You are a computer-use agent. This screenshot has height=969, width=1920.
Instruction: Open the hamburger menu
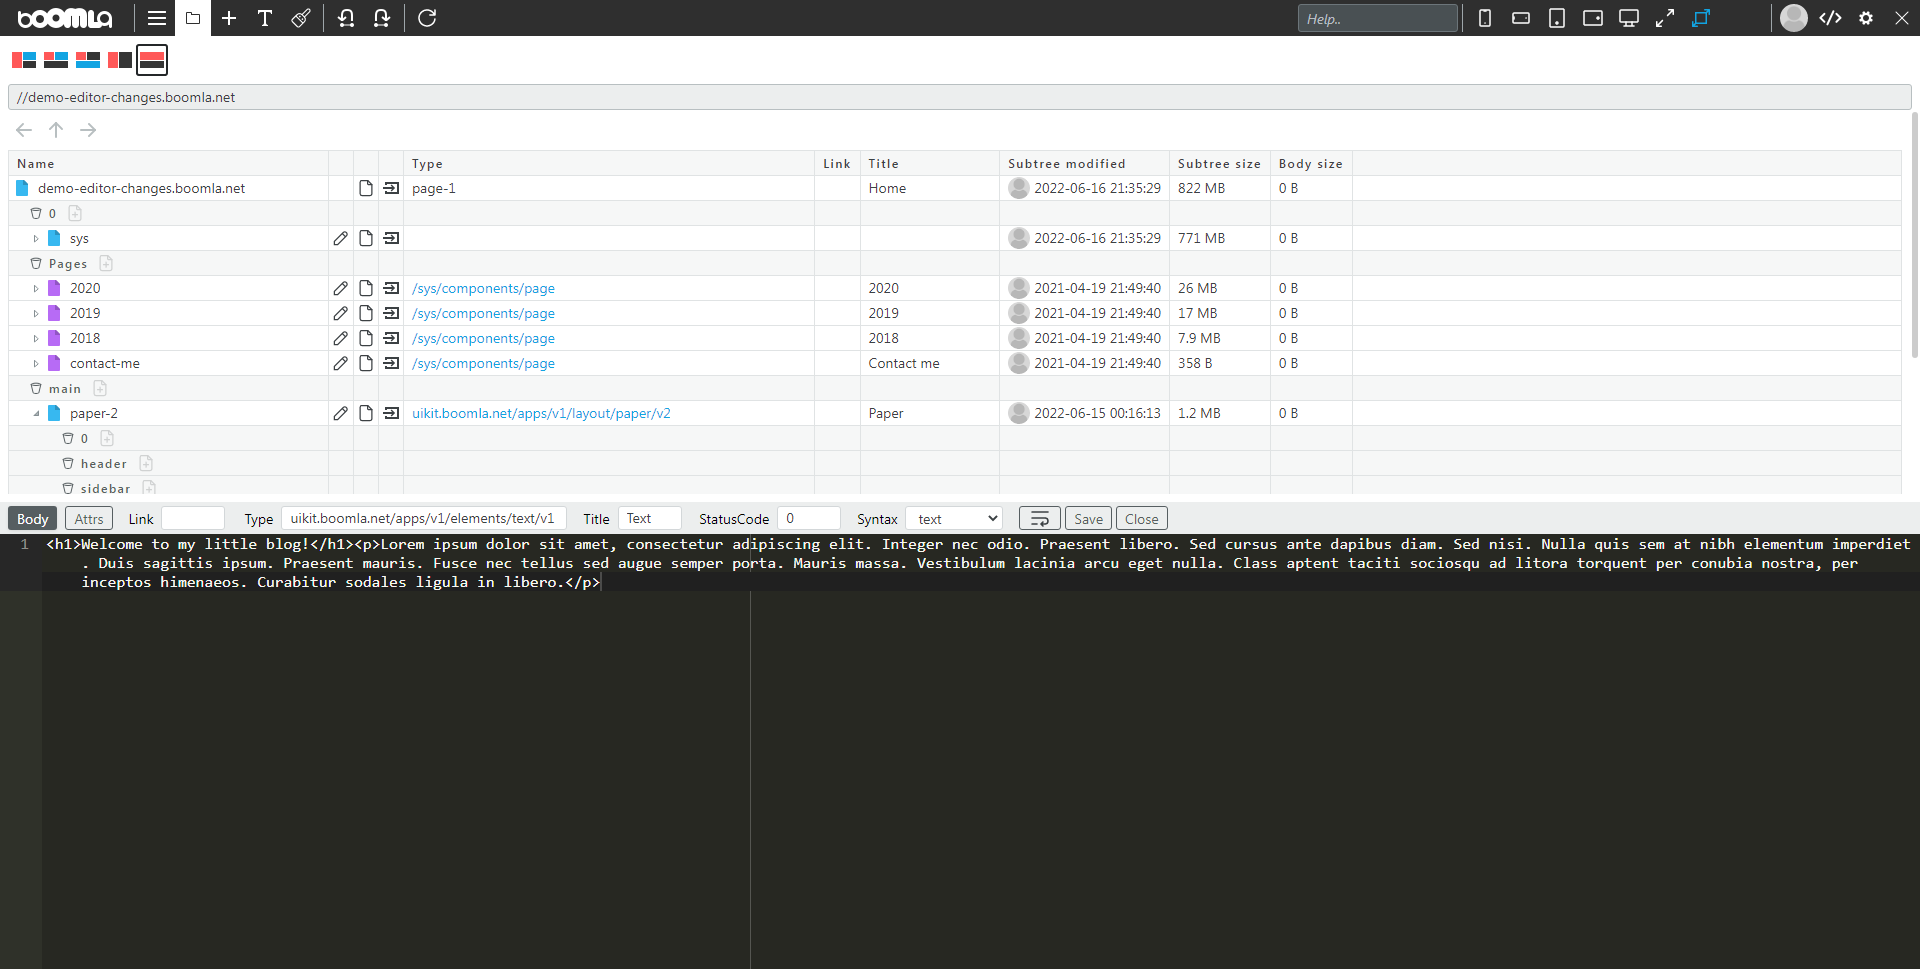coord(157,18)
